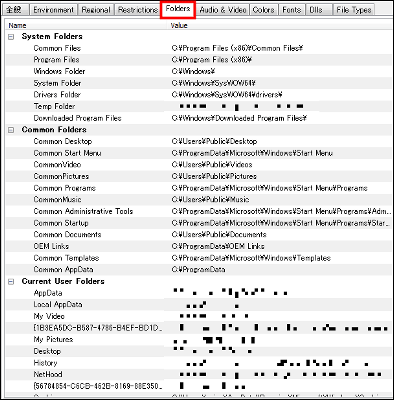
Task: Select the CommonMusic row
Action: pyautogui.click(x=199, y=200)
